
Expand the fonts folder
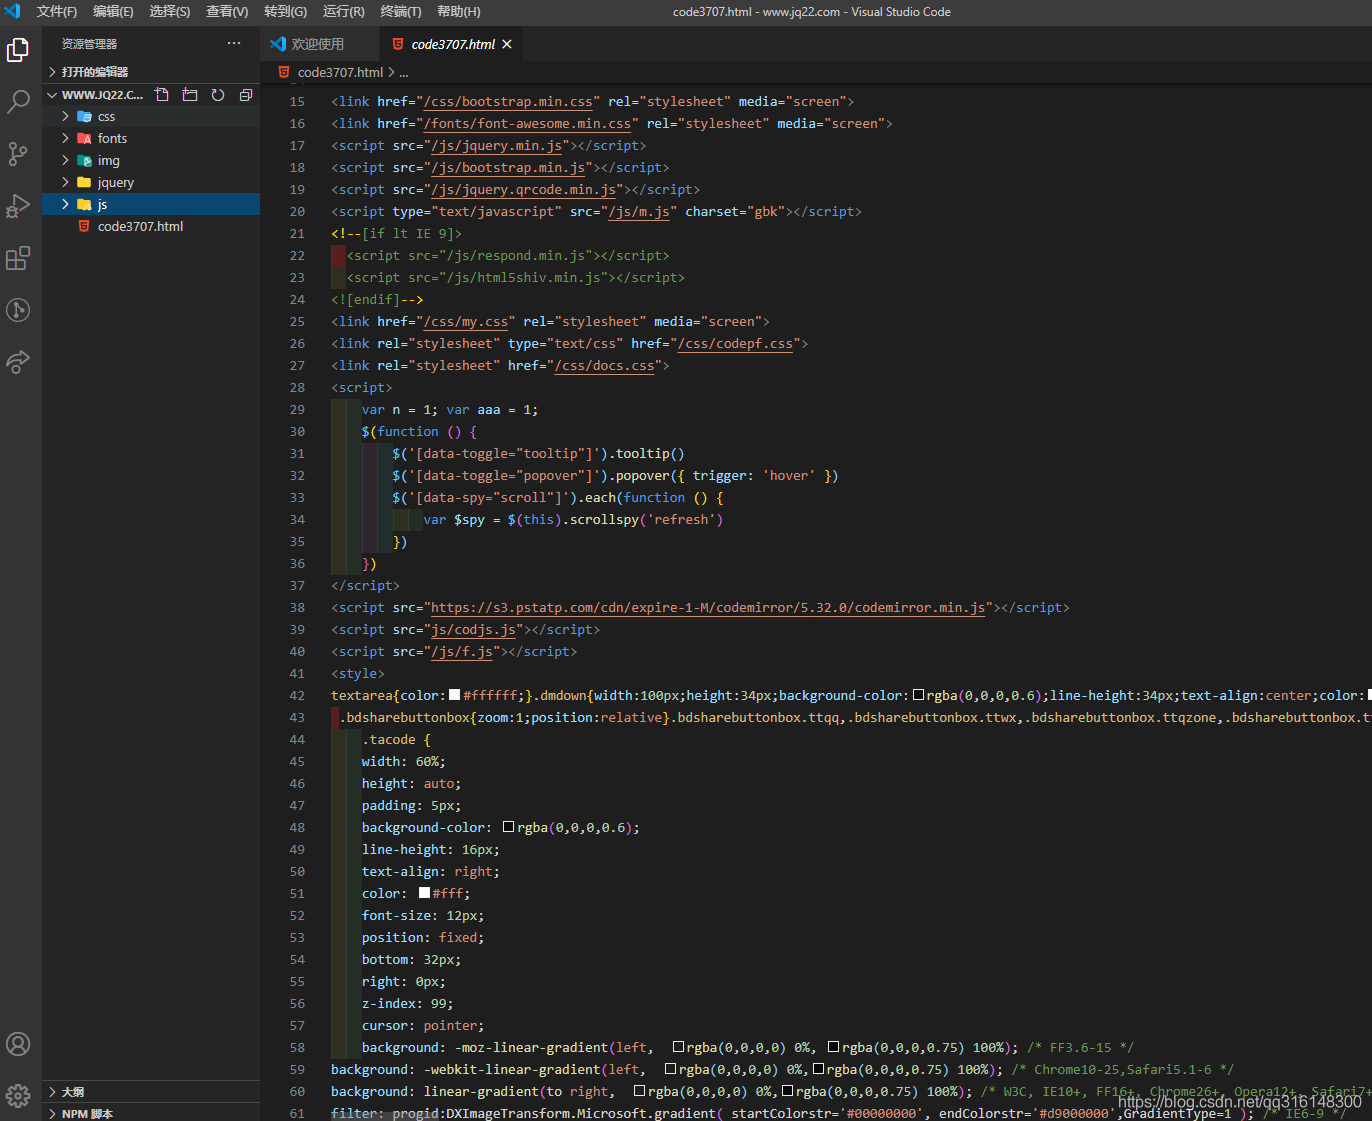tap(112, 139)
